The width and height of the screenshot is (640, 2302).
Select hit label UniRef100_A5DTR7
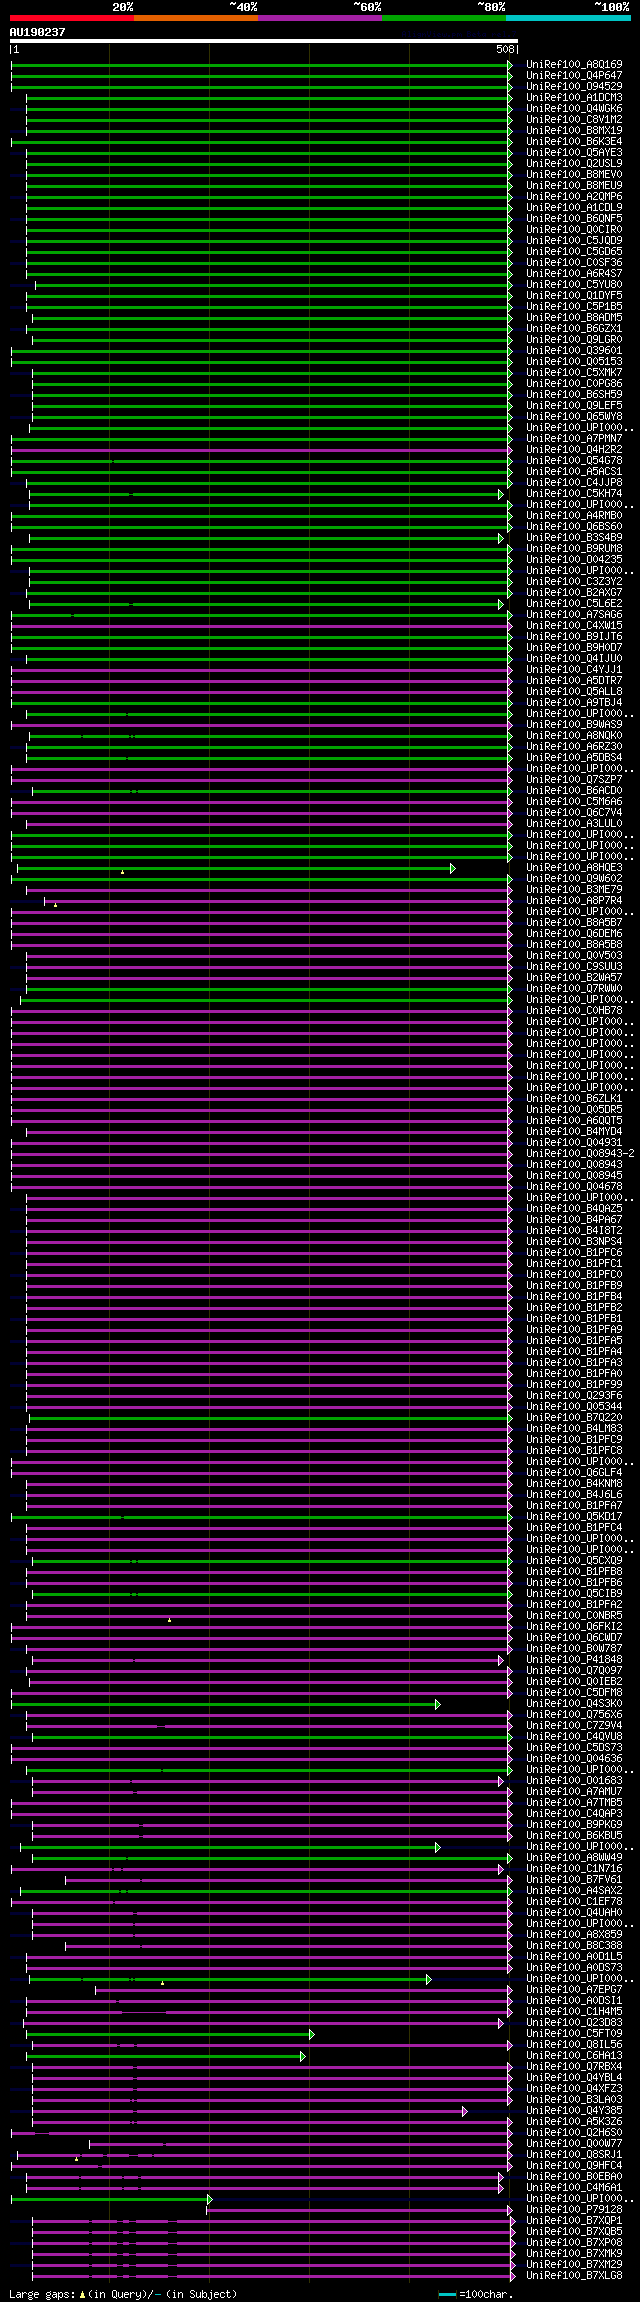coord(574,680)
